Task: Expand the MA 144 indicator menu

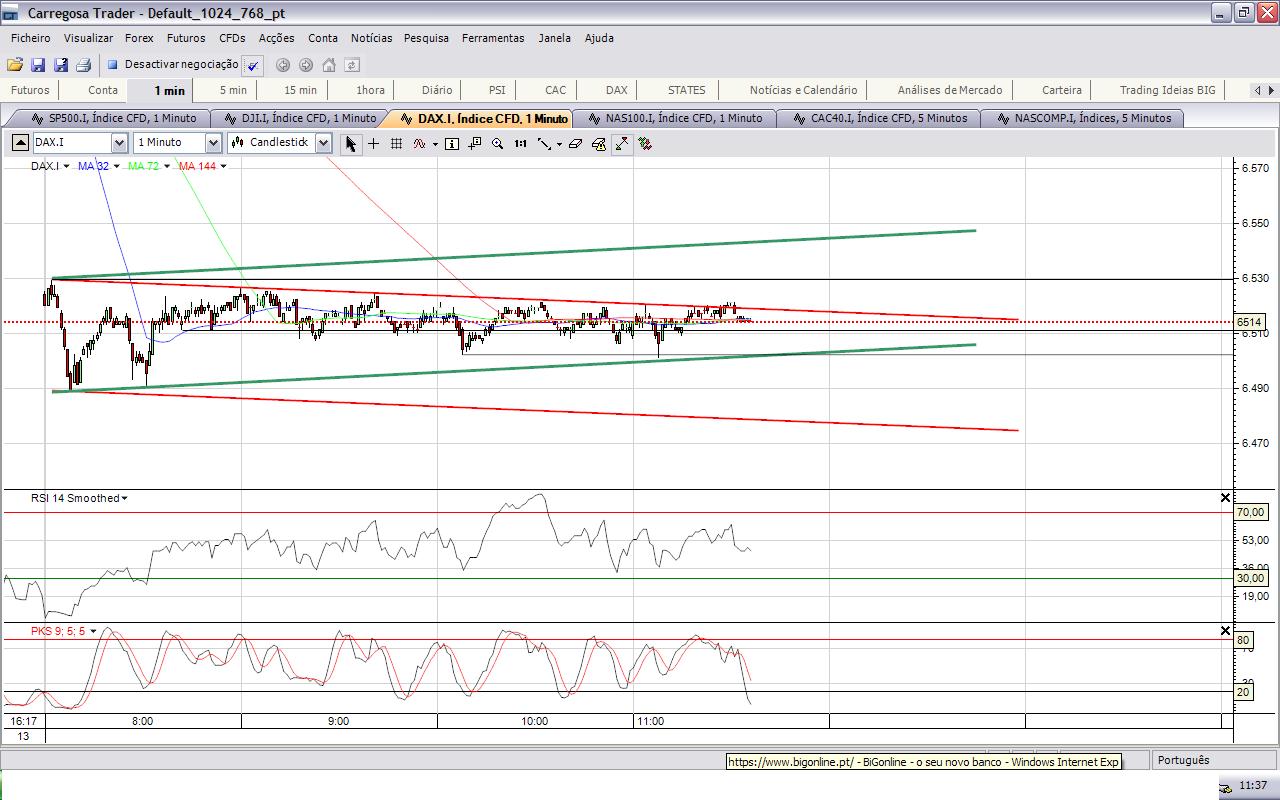Action: pos(223,166)
